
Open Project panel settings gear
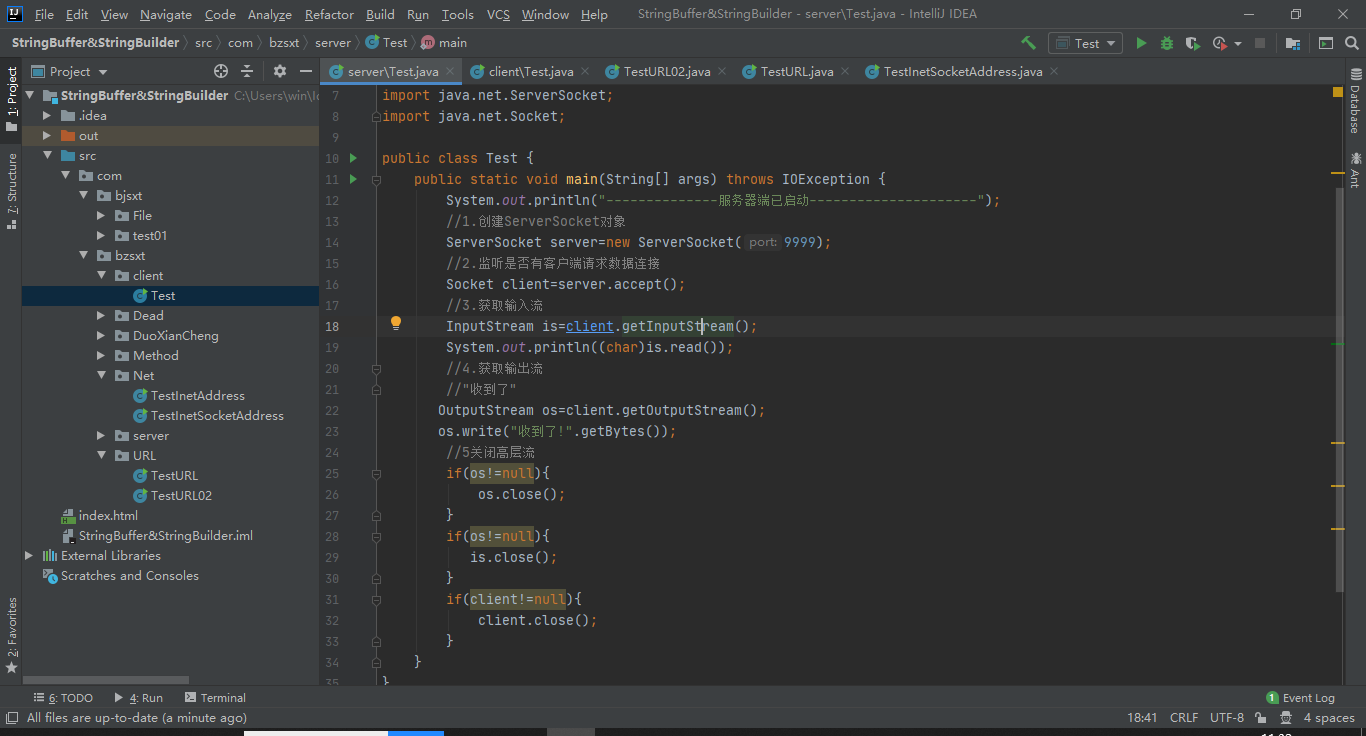(x=279, y=71)
